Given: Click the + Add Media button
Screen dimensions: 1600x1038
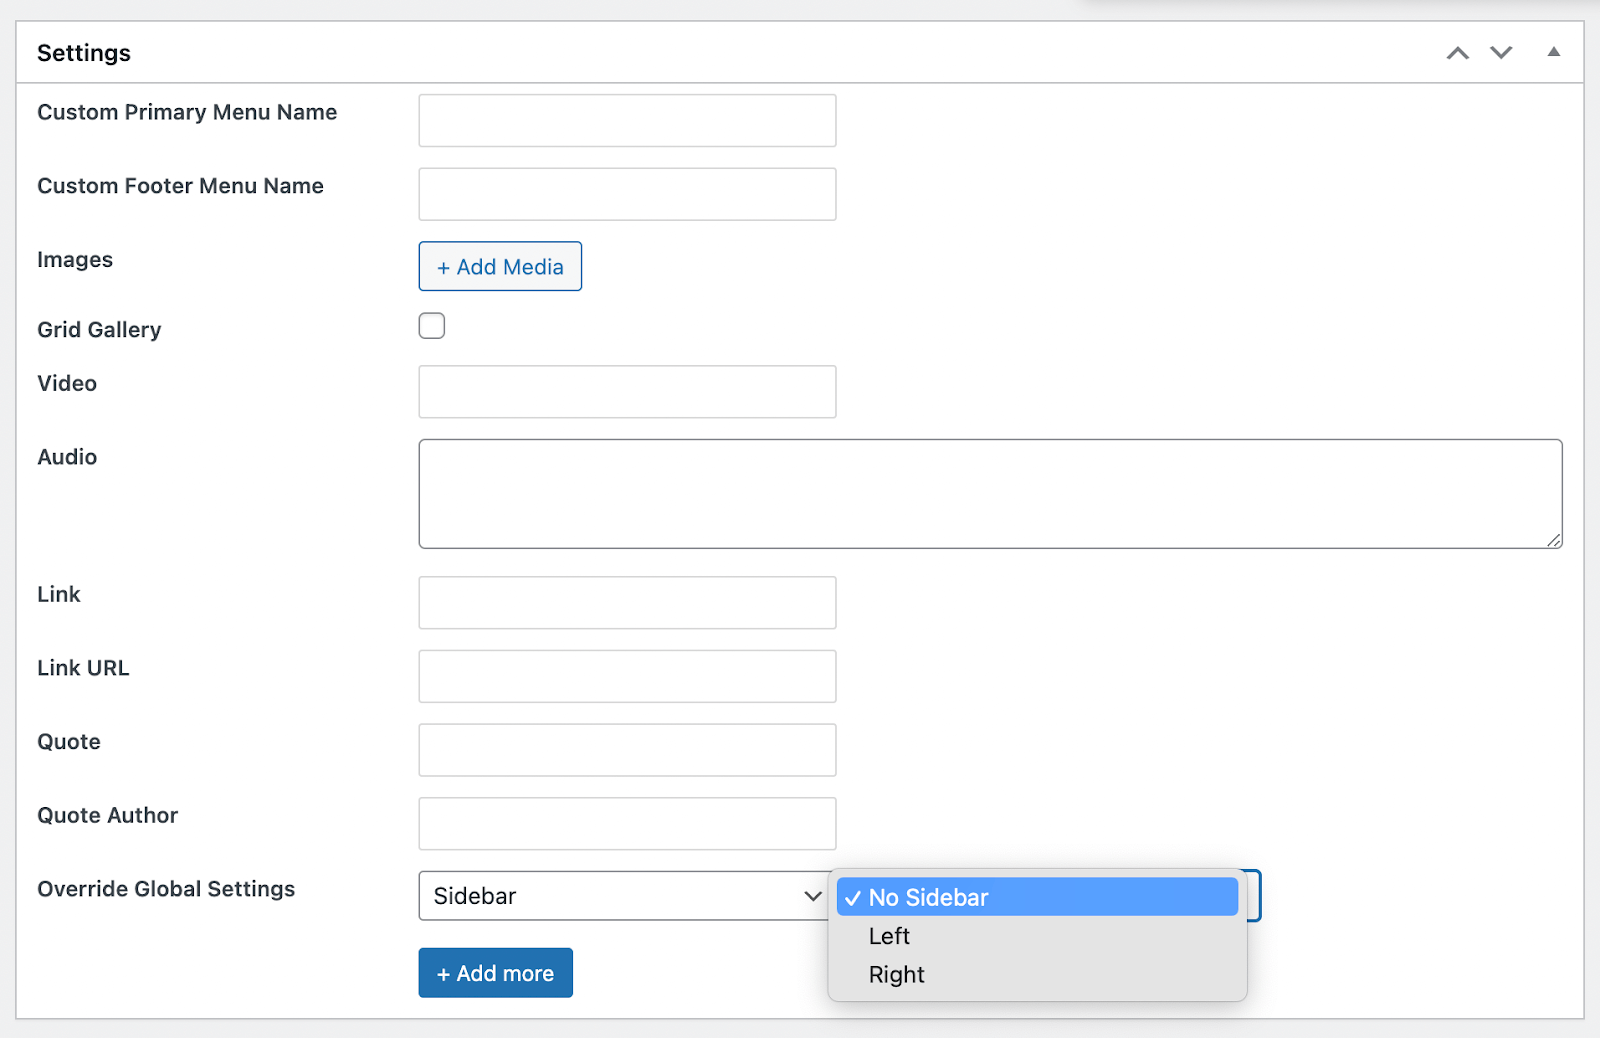Looking at the screenshot, I should [x=499, y=266].
